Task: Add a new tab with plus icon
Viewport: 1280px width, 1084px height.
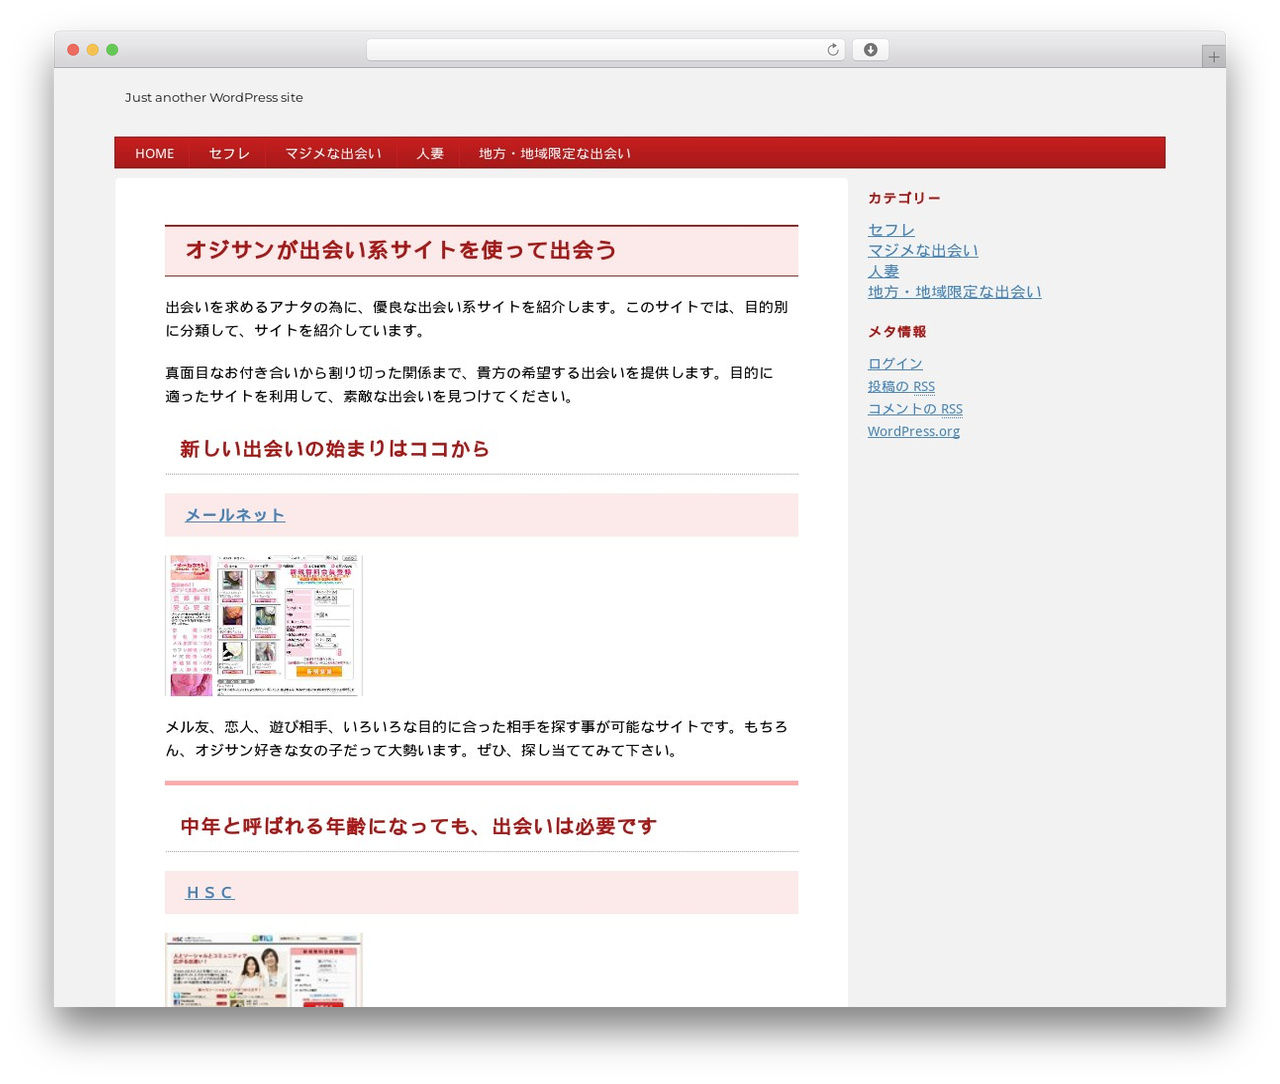Action: pyautogui.click(x=1213, y=57)
